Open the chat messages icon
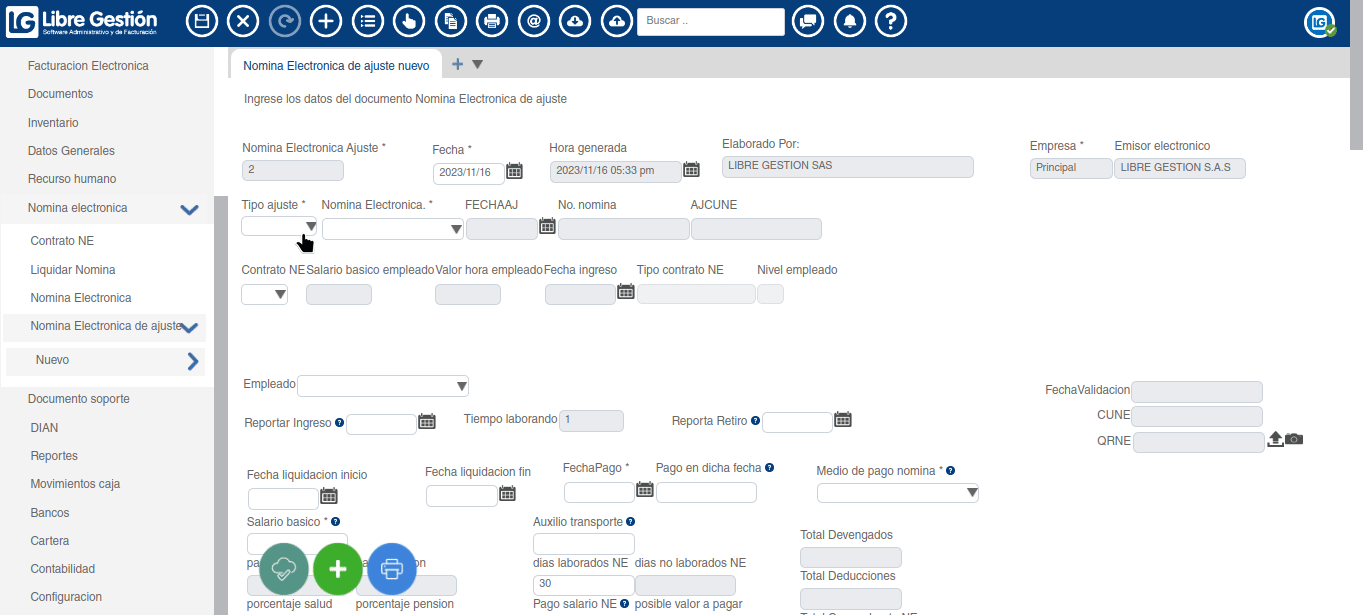 (807, 20)
